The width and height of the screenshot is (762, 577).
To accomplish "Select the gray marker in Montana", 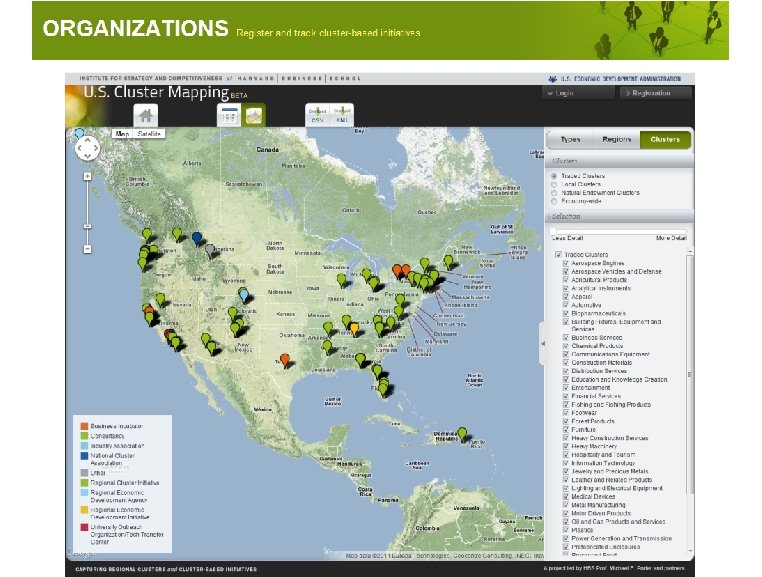I will click(x=209, y=251).
